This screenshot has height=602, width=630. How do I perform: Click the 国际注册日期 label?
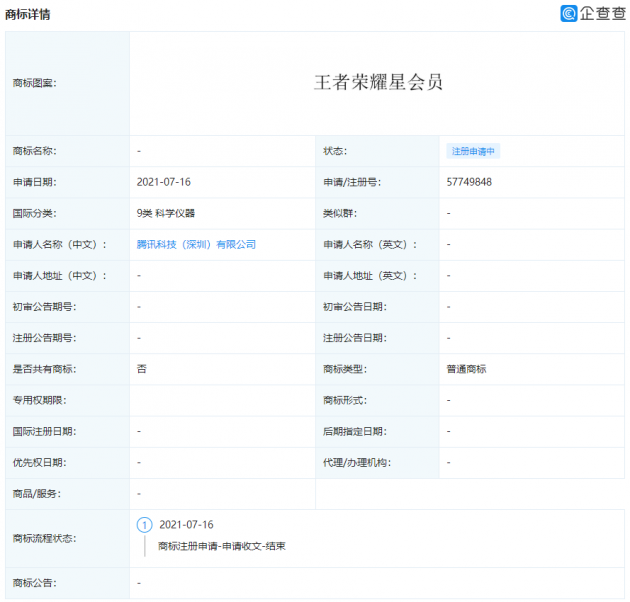pos(44,431)
